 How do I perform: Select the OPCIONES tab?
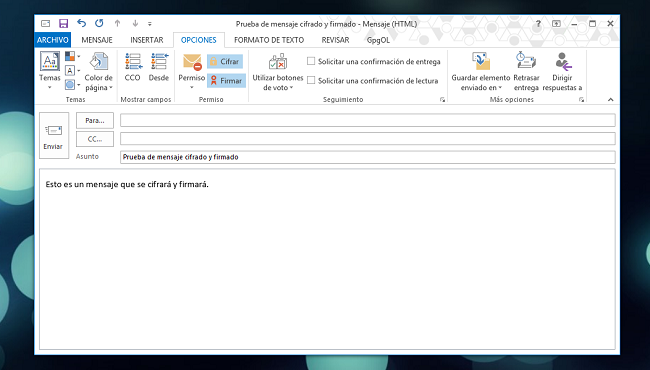pyautogui.click(x=199, y=40)
